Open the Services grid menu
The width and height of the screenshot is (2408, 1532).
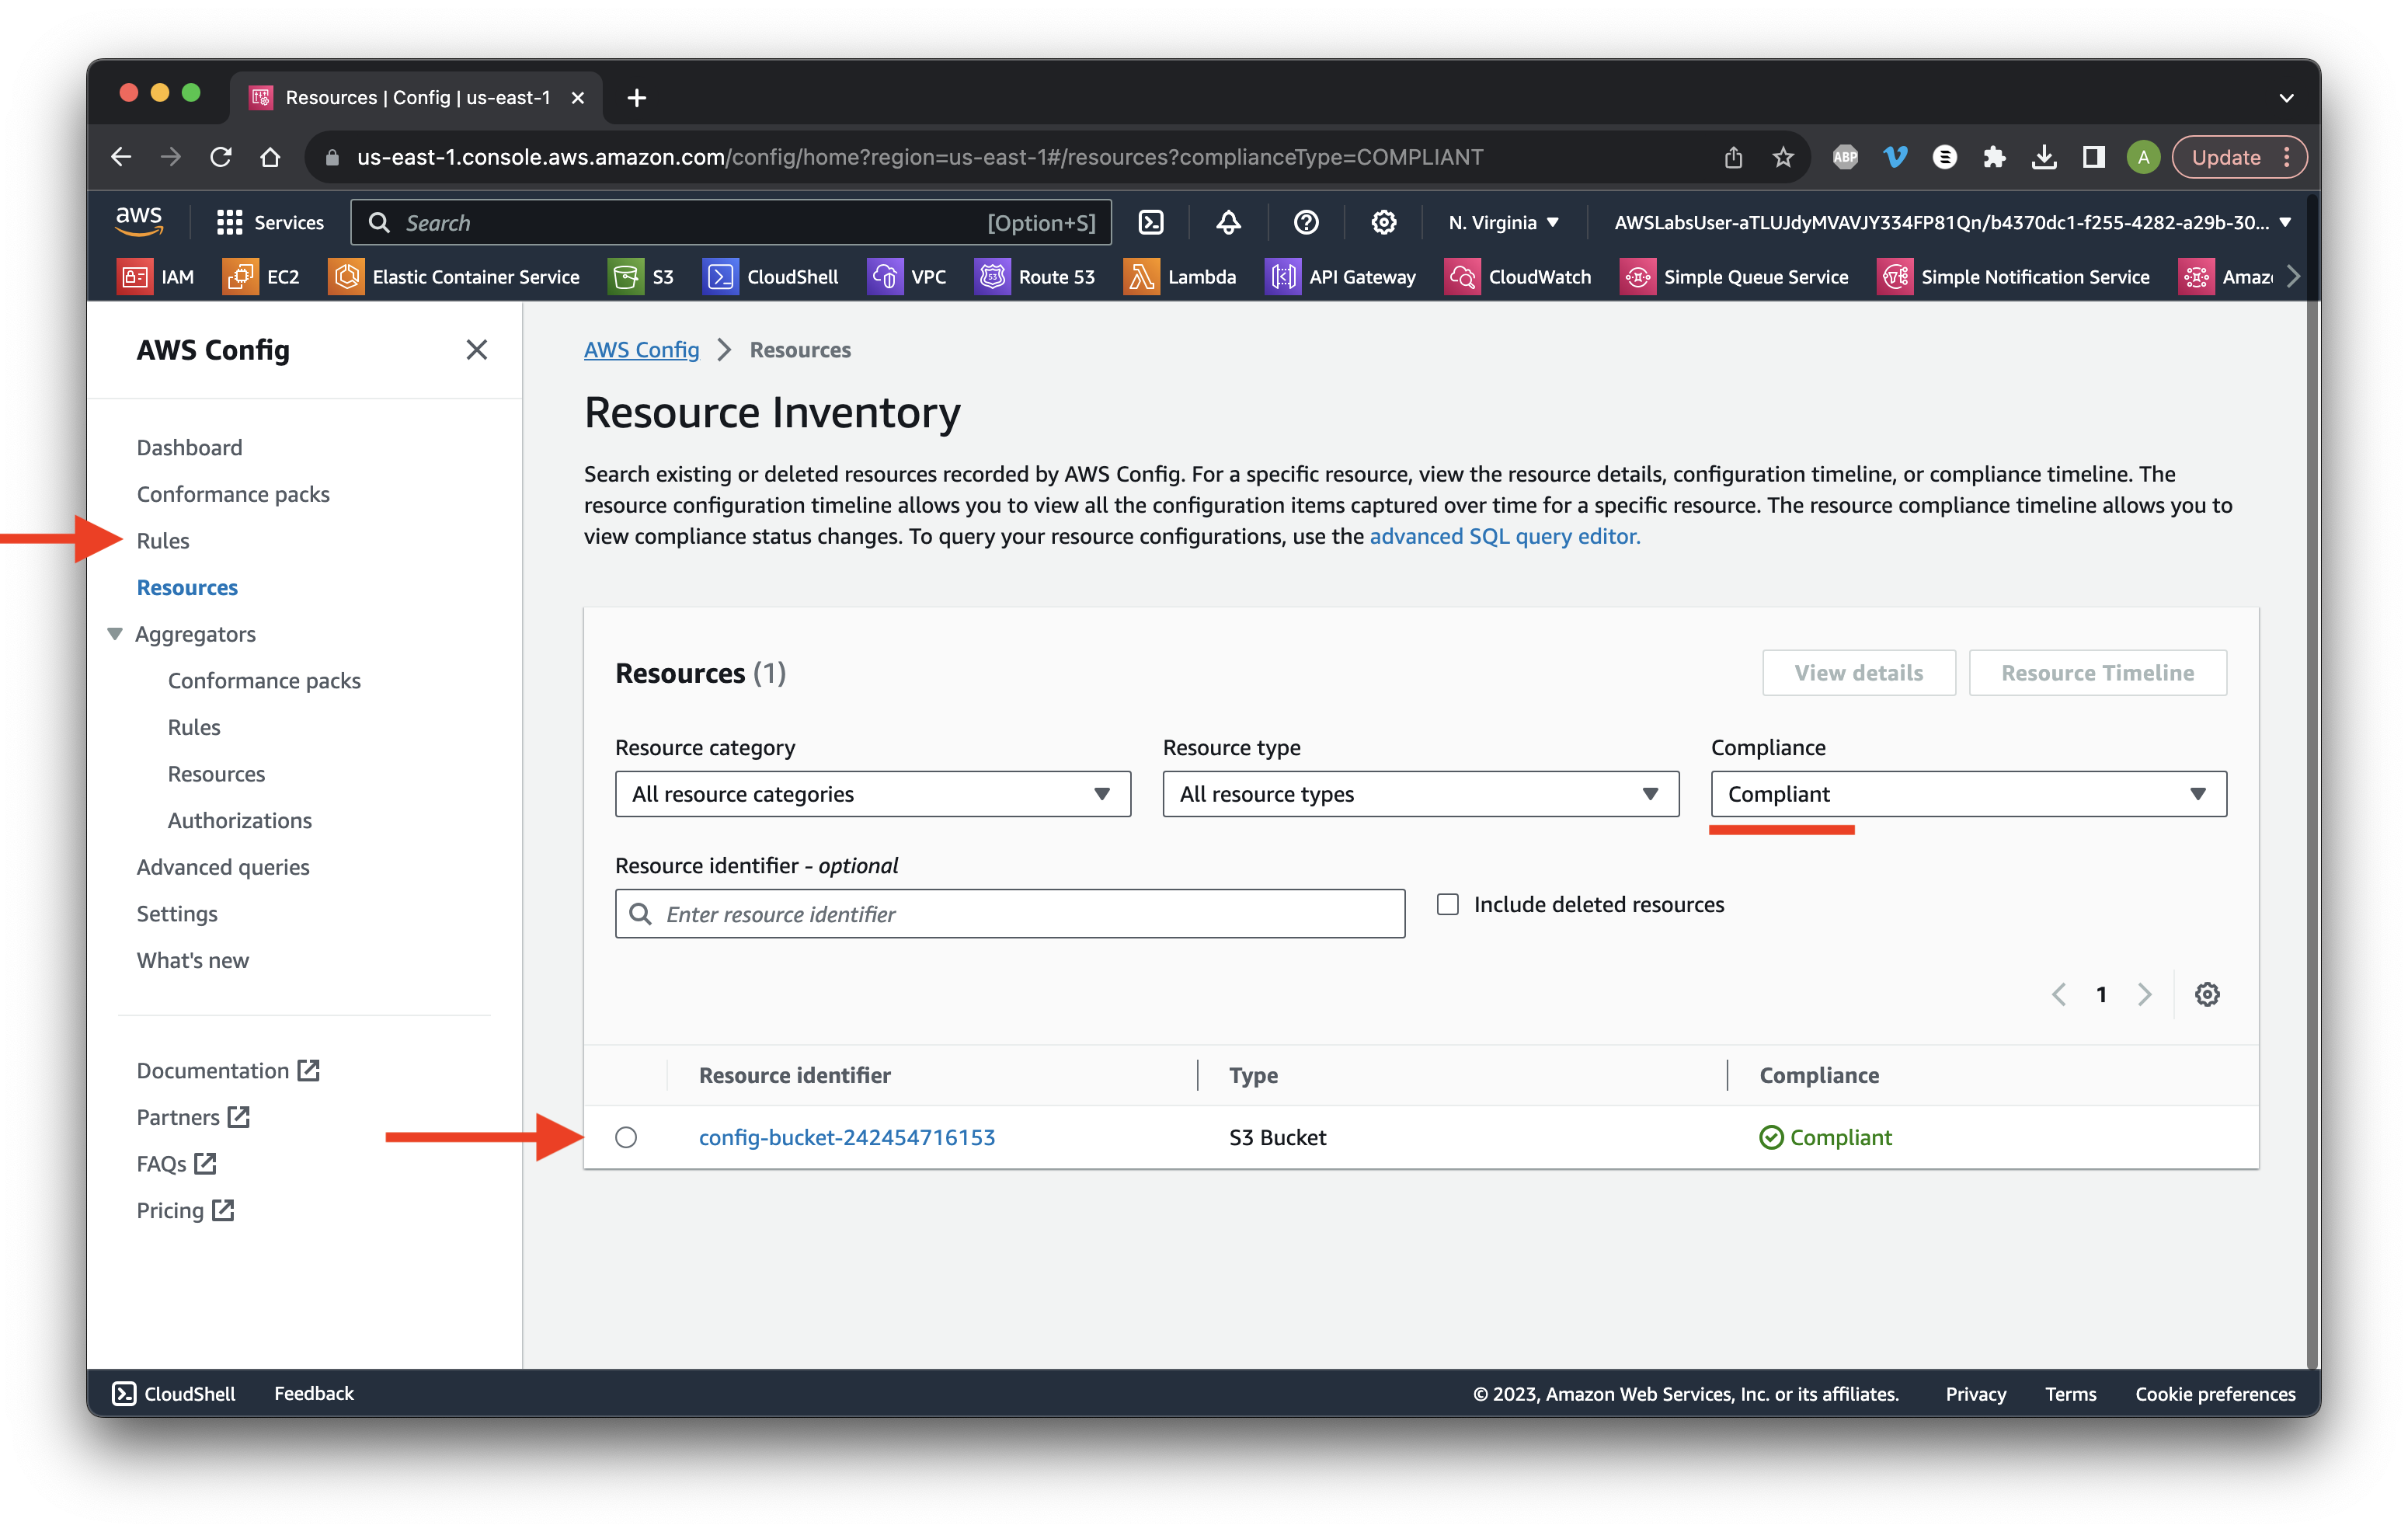(270, 222)
